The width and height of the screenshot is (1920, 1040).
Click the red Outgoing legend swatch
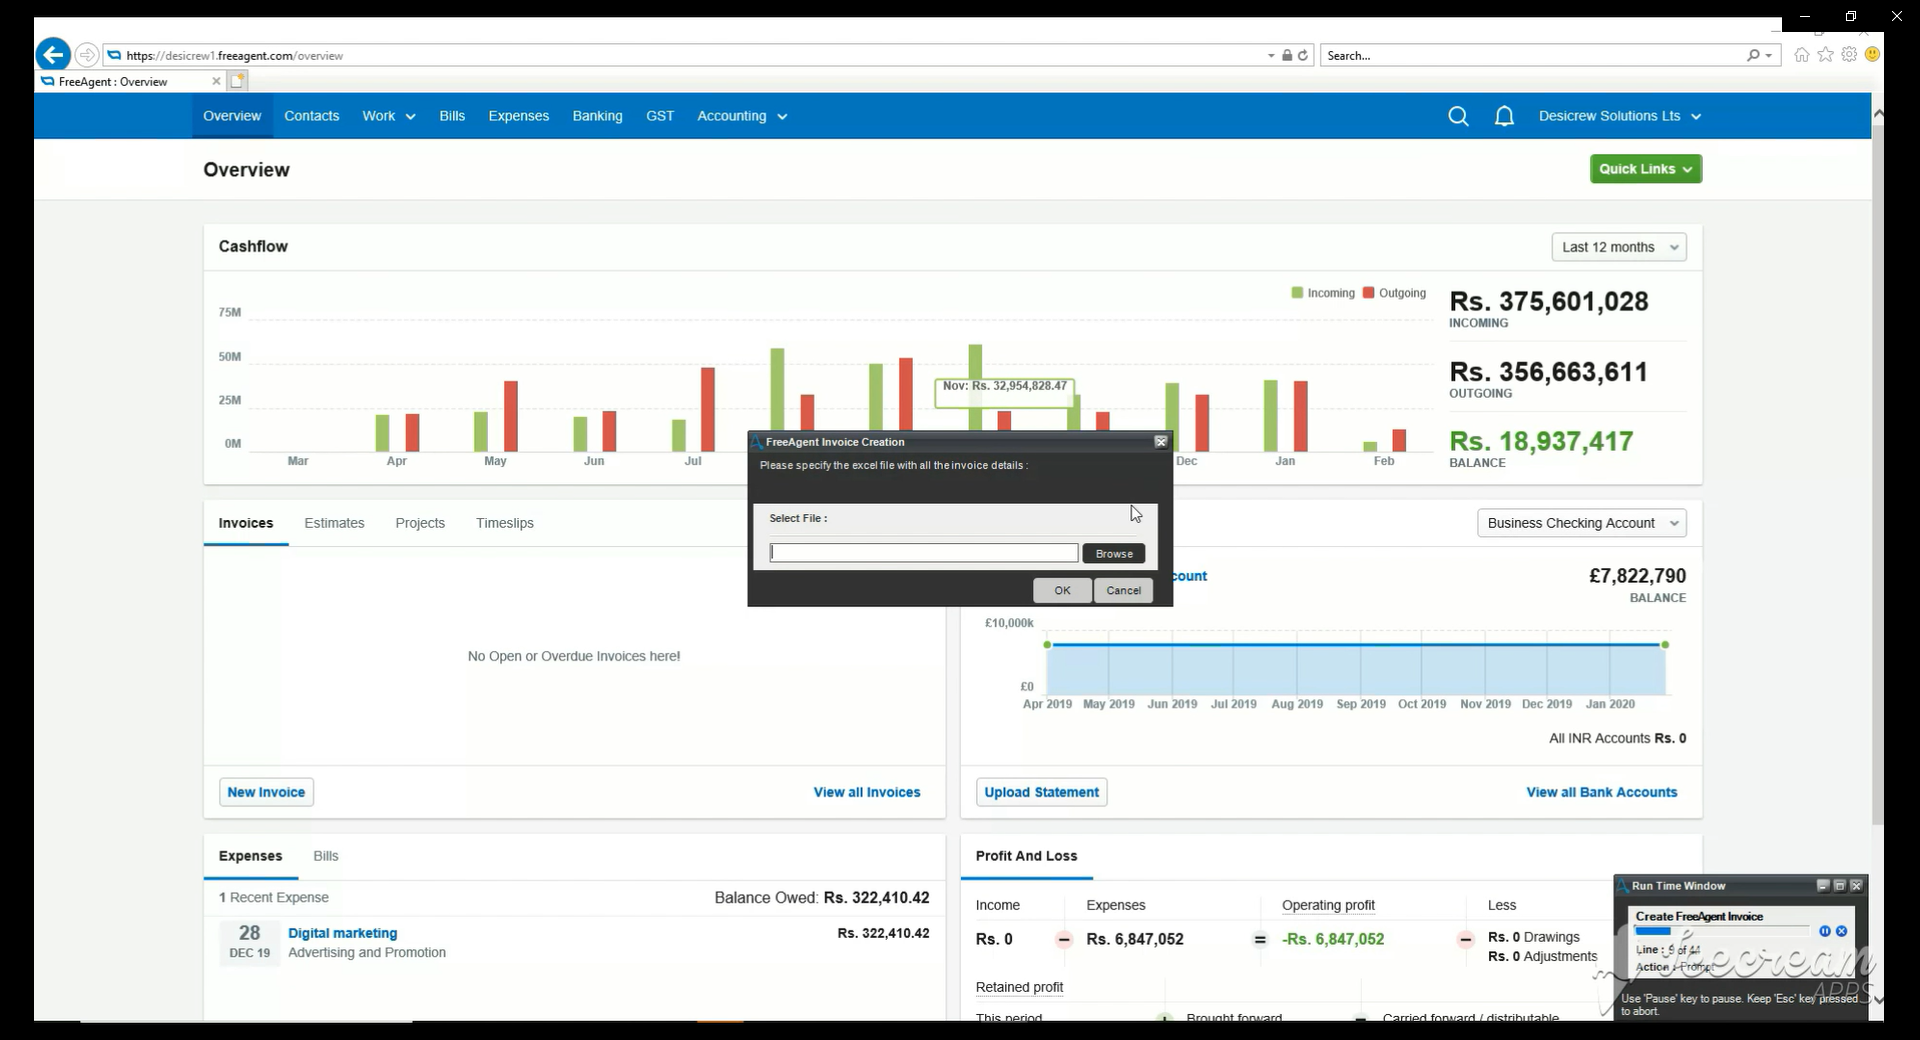tap(1368, 293)
